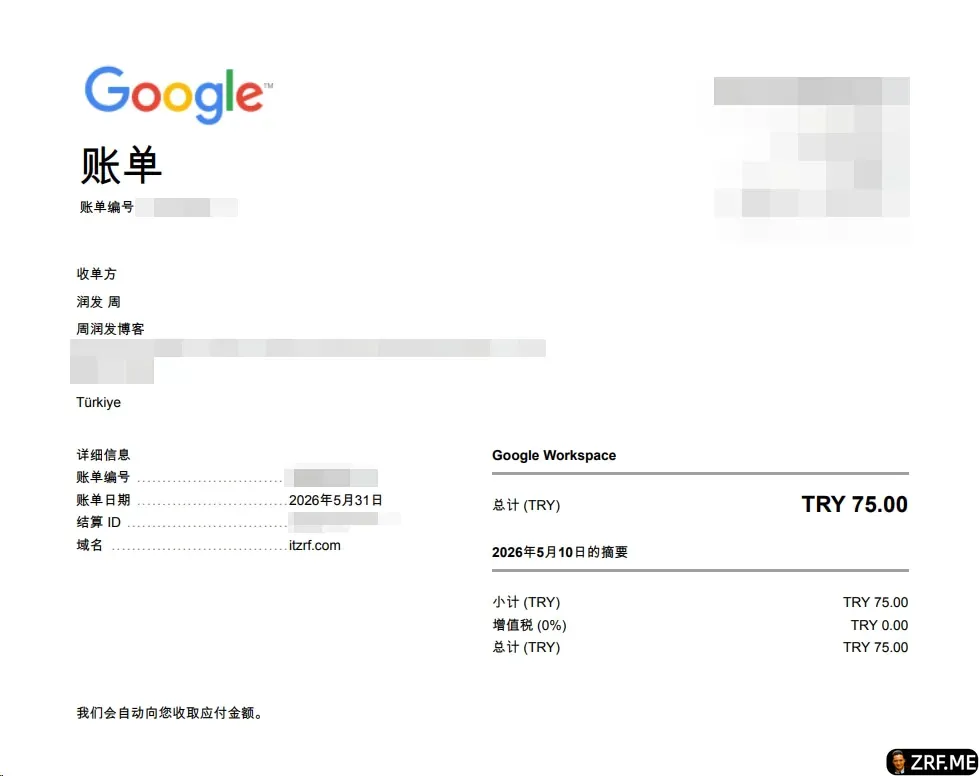The image size is (979, 776).
Task: Select the domain itzrf.com
Action: click(x=315, y=545)
